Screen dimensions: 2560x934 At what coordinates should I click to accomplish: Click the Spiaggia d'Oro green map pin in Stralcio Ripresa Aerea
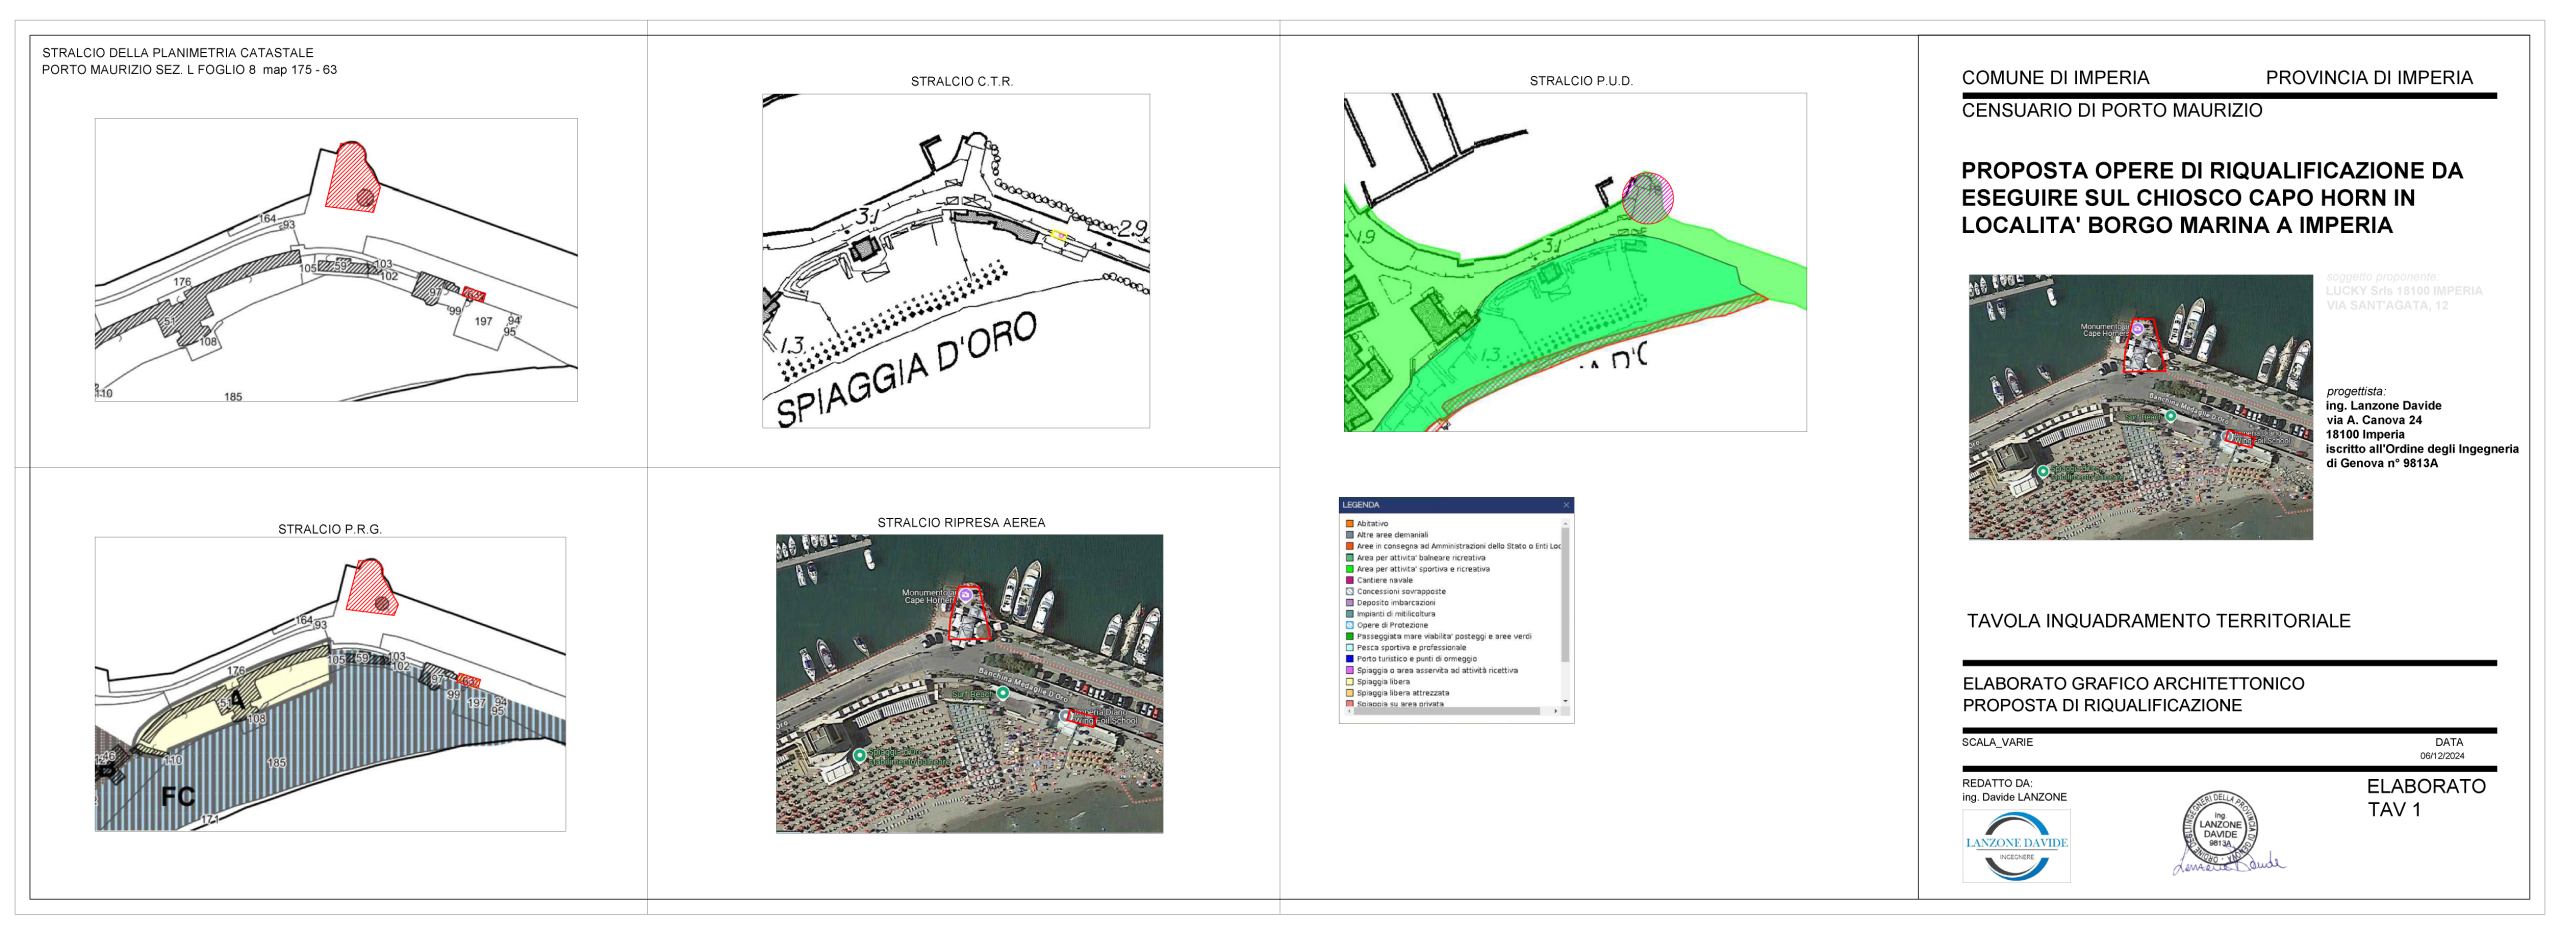[859, 755]
